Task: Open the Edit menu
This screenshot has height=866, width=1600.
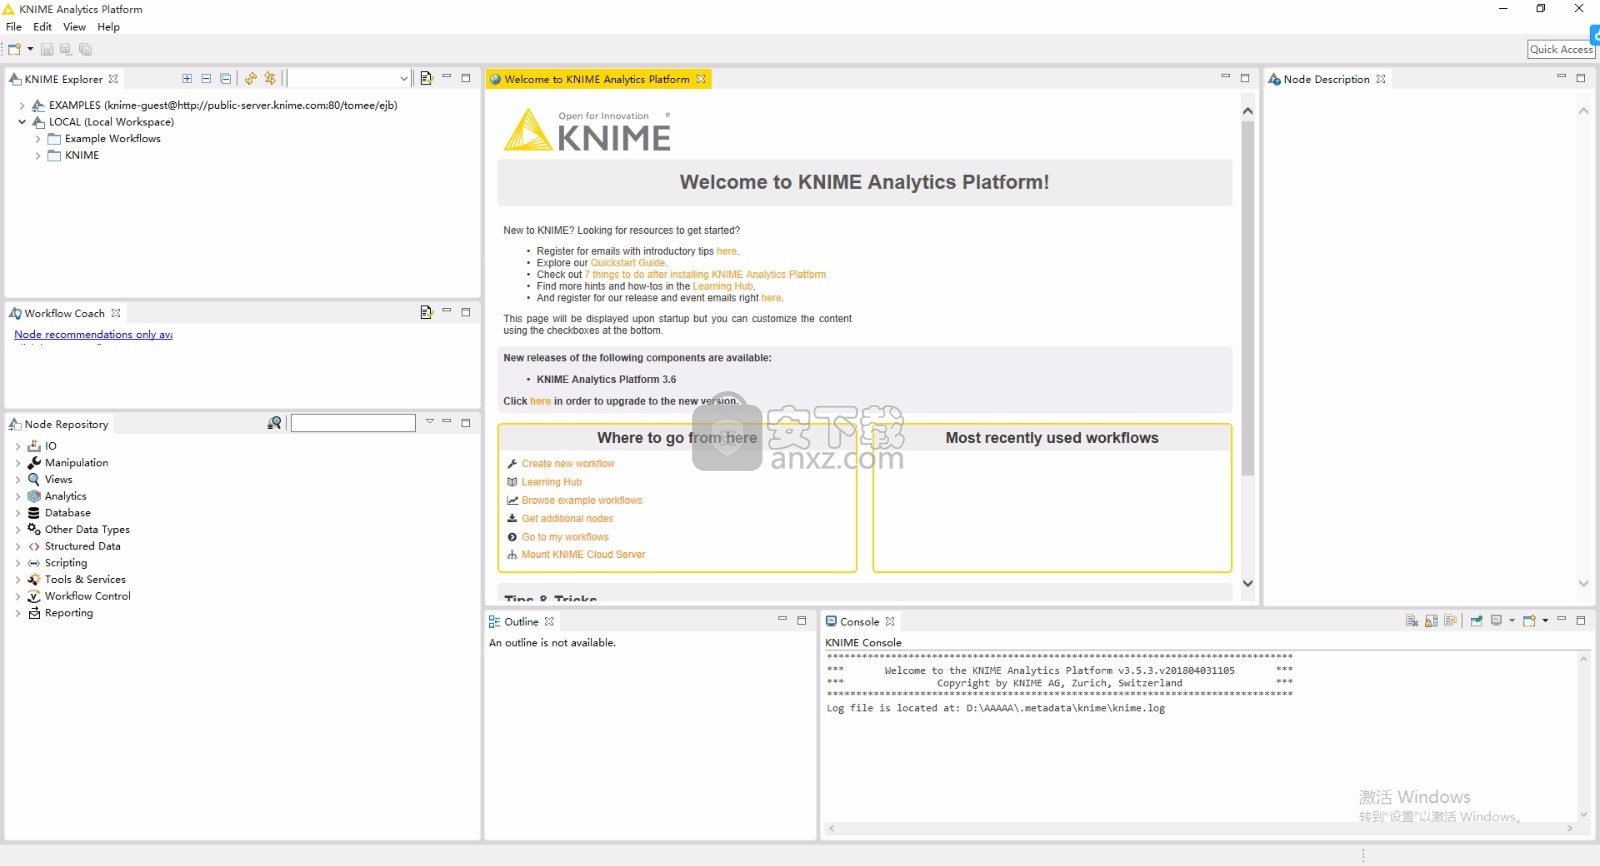Action: pos(42,27)
